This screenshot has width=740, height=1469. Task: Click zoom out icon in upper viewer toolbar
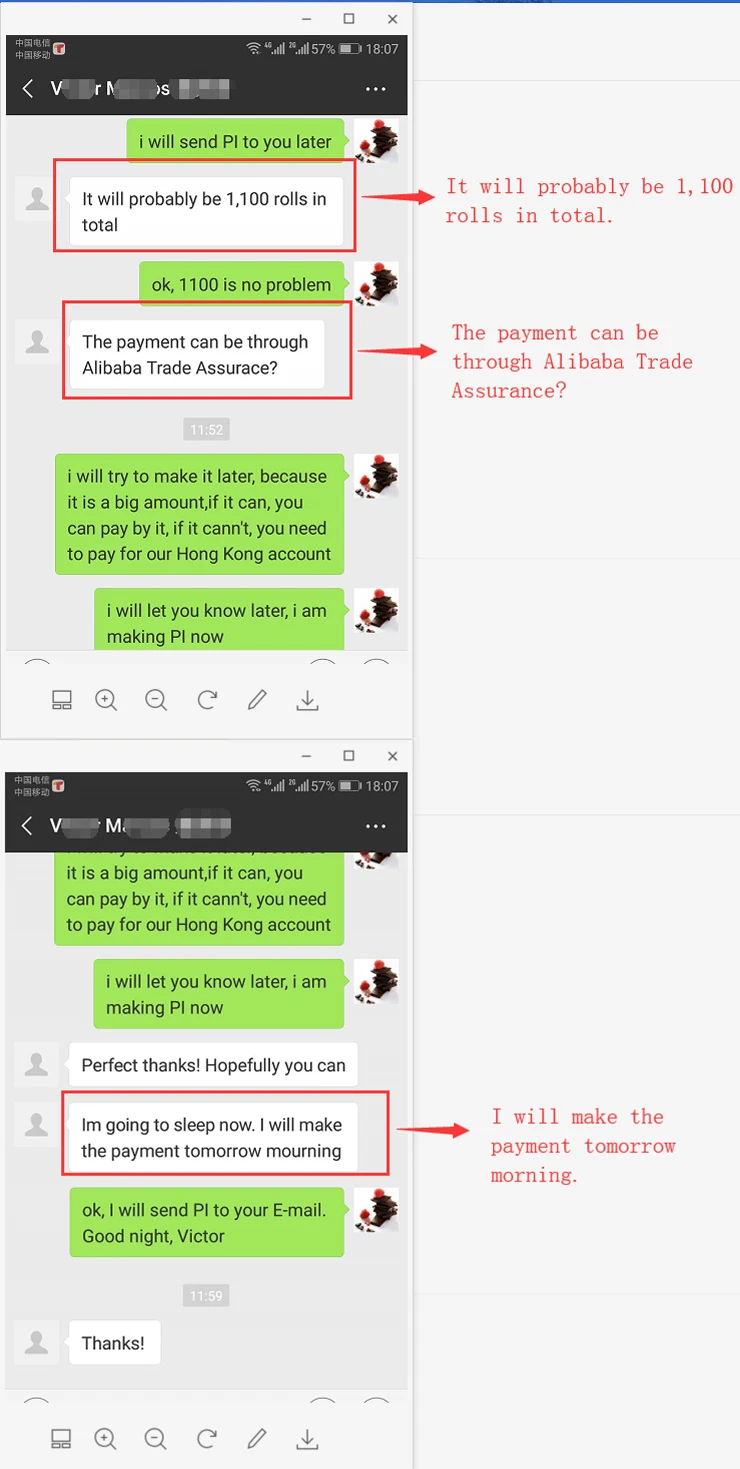coord(156,700)
